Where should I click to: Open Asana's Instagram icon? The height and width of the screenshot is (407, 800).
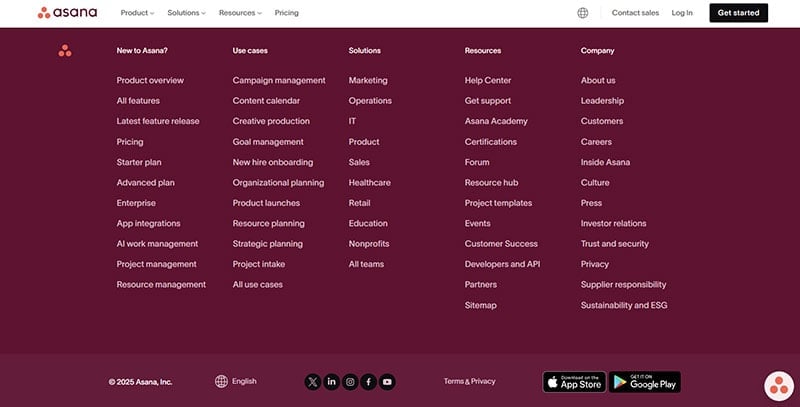tap(350, 381)
